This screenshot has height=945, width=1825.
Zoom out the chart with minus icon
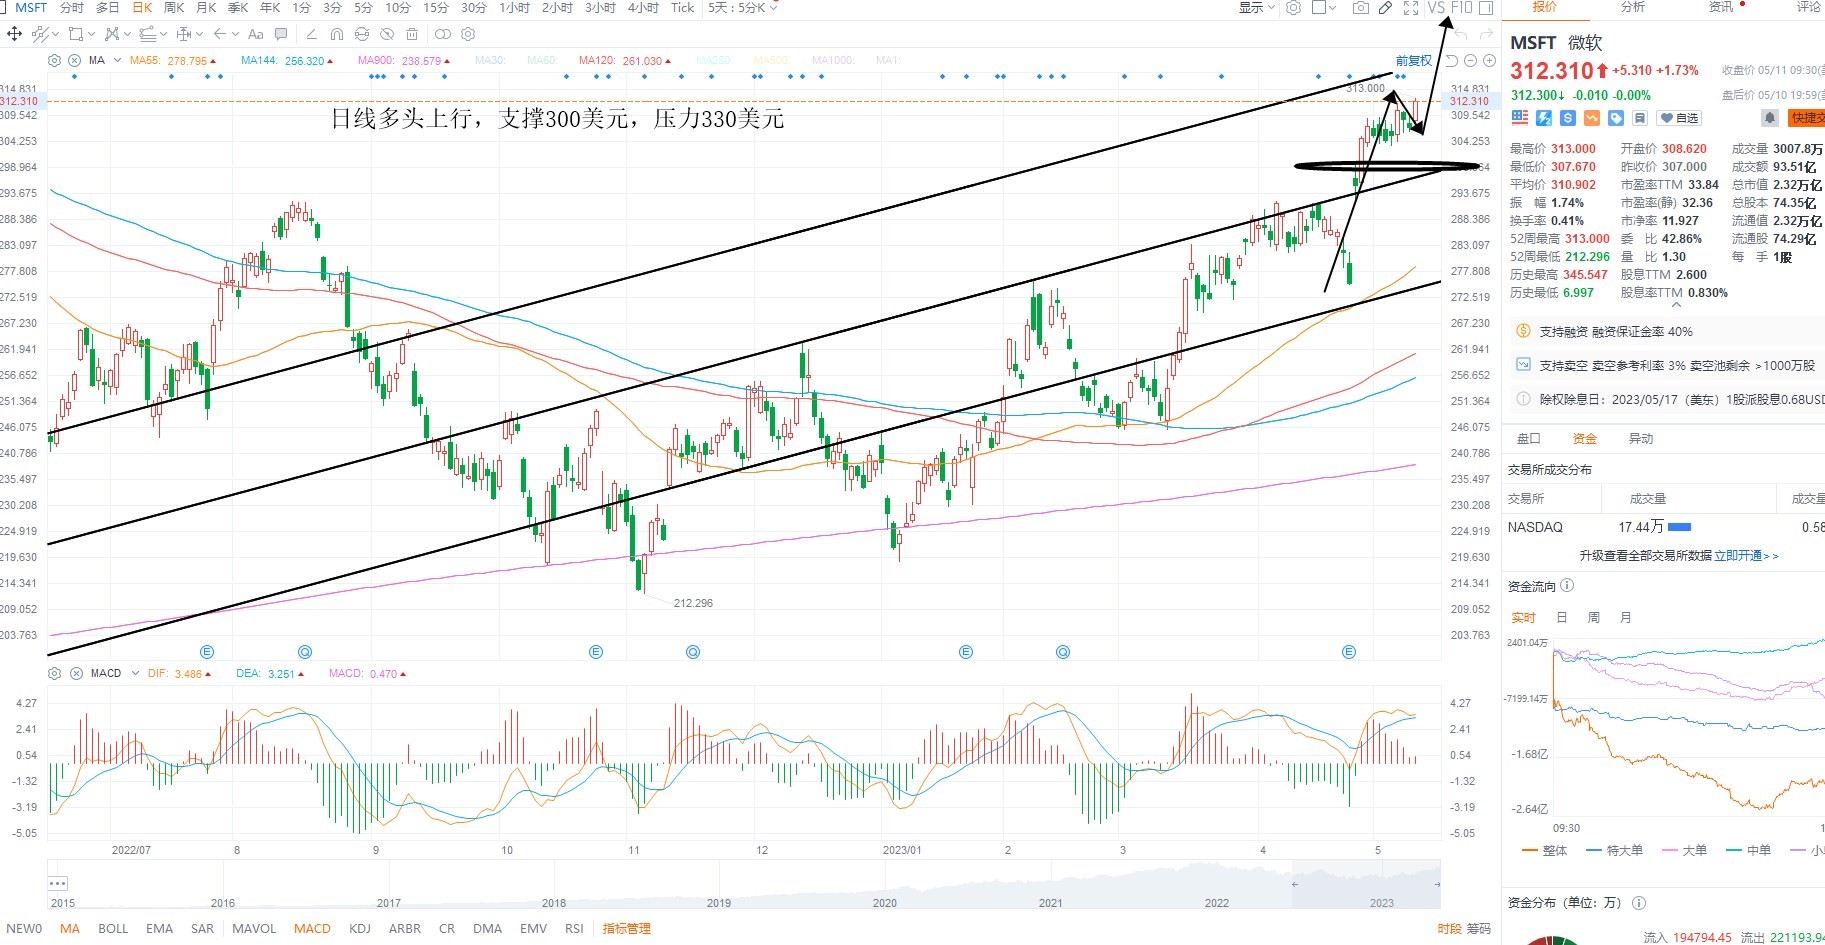pos(1471,61)
